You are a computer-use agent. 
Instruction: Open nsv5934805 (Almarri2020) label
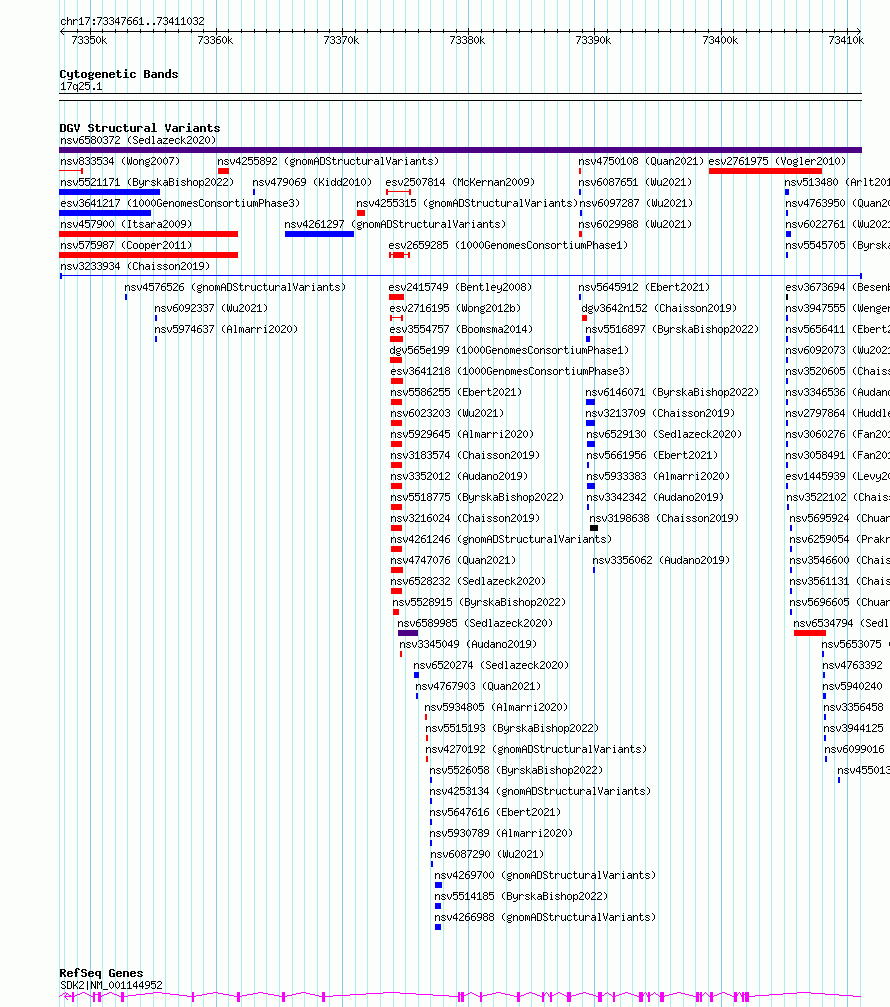496,708
